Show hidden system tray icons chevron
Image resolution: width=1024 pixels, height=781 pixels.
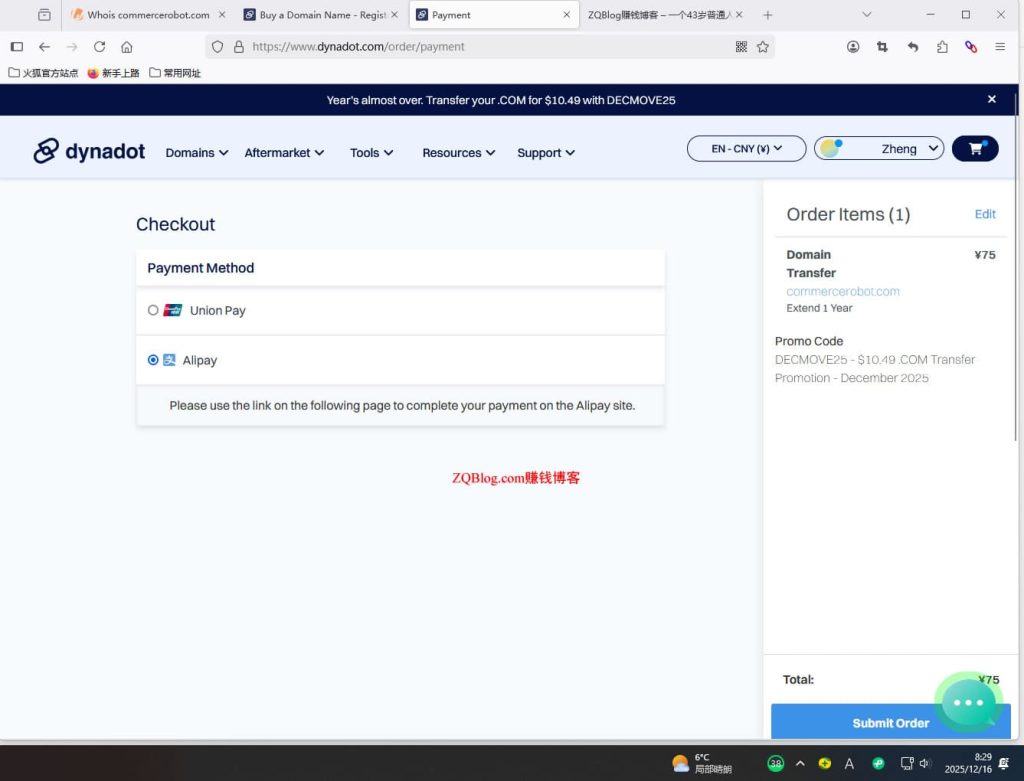click(x=800, y=763)
